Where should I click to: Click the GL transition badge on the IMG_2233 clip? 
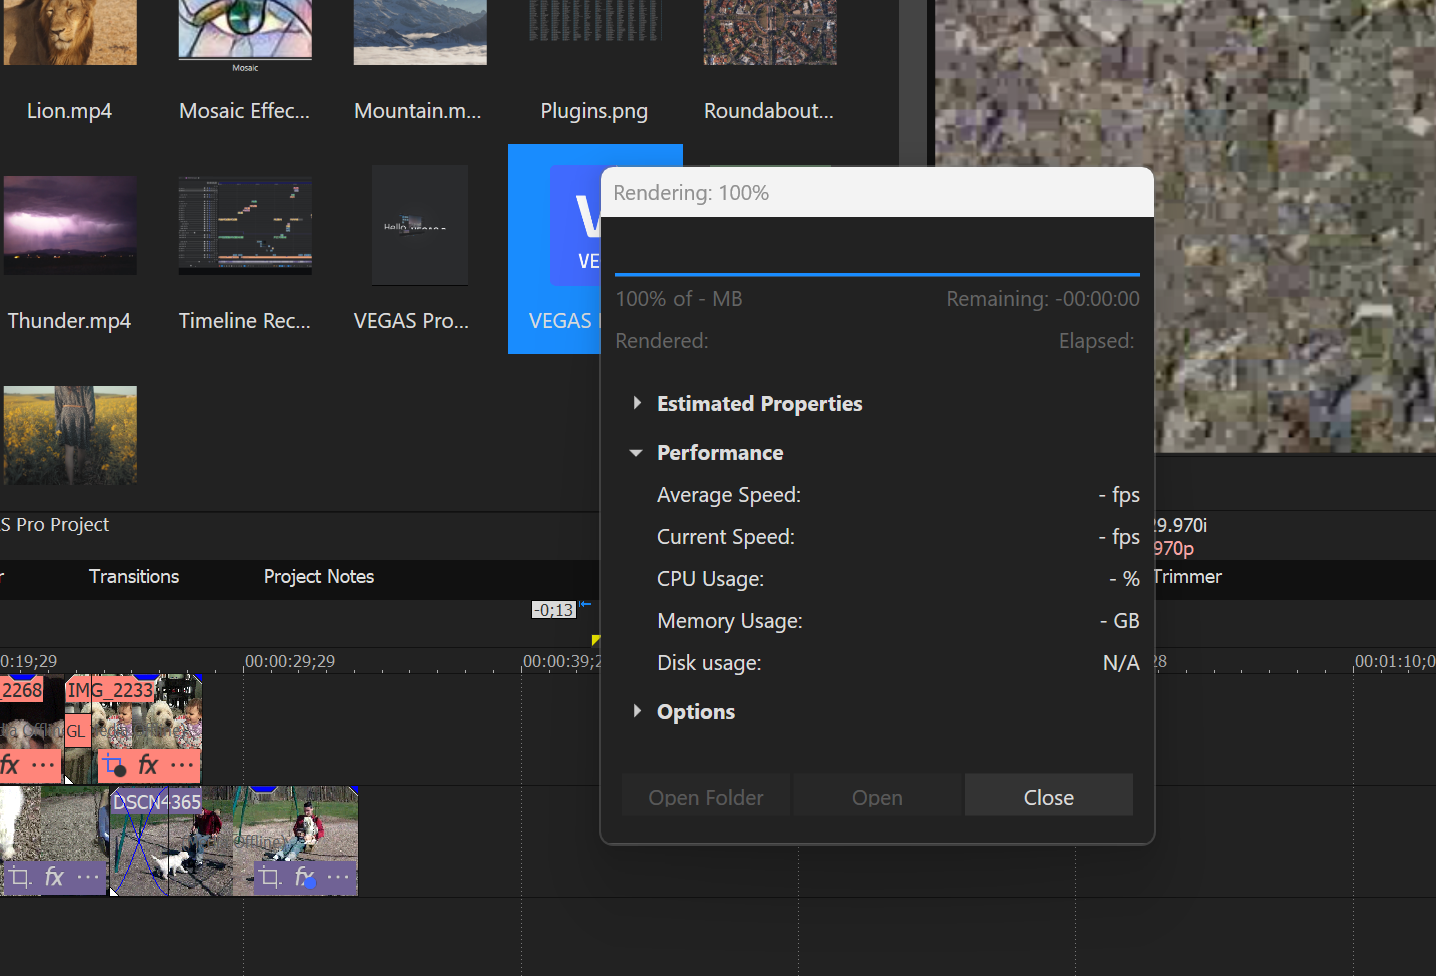coord(77,731)
